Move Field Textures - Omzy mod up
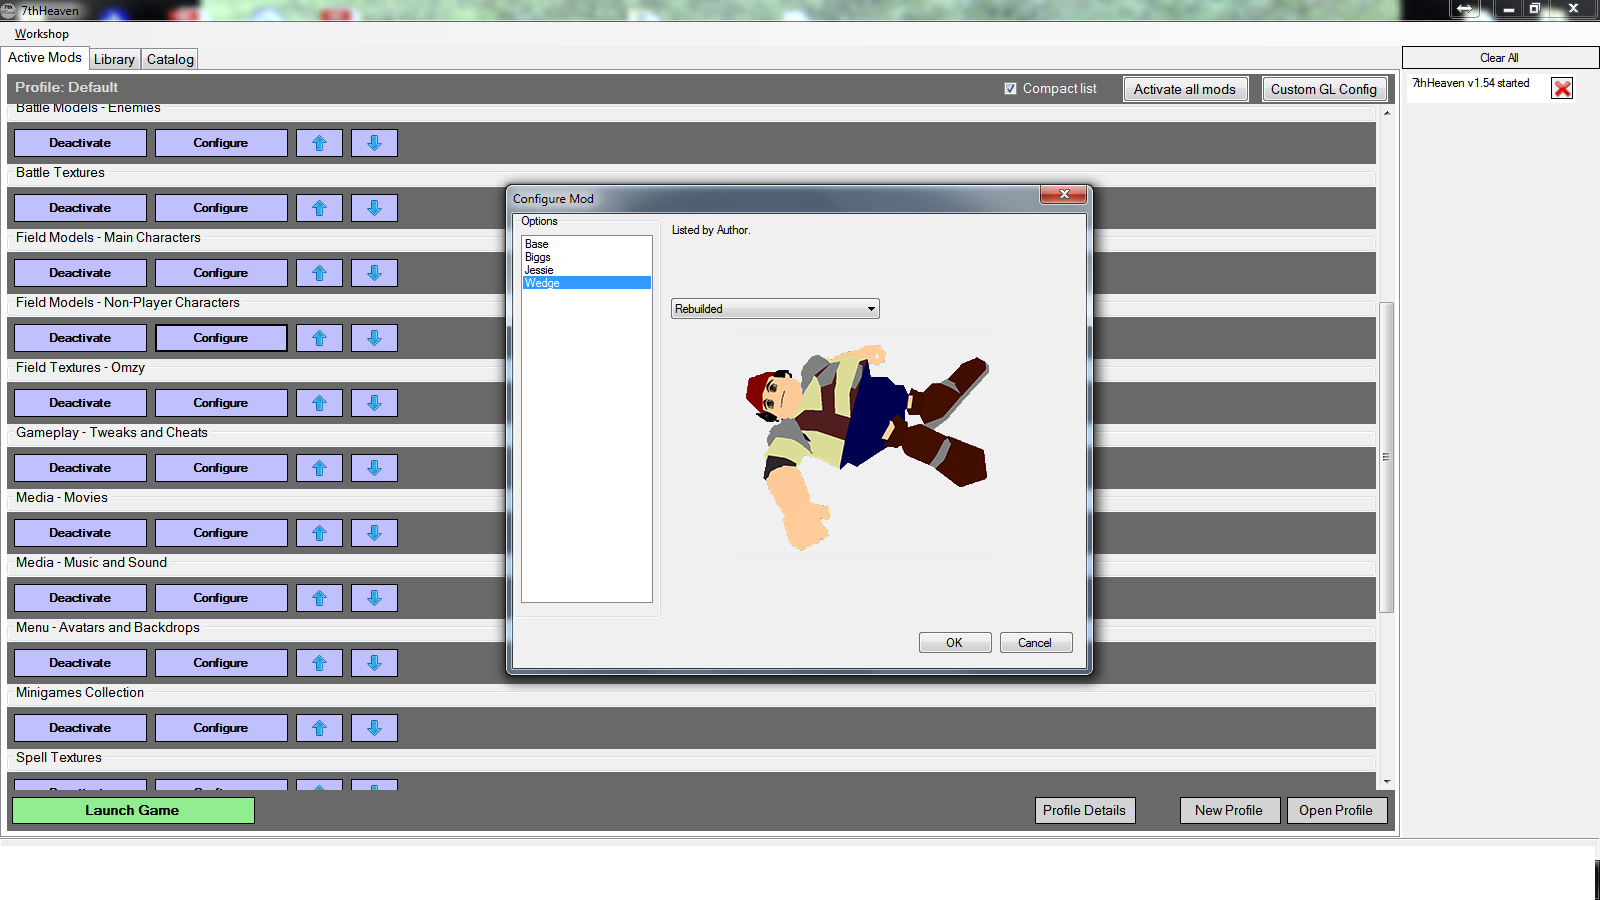The height and width of the screenshot is (900, 1600). pos(320,403)
